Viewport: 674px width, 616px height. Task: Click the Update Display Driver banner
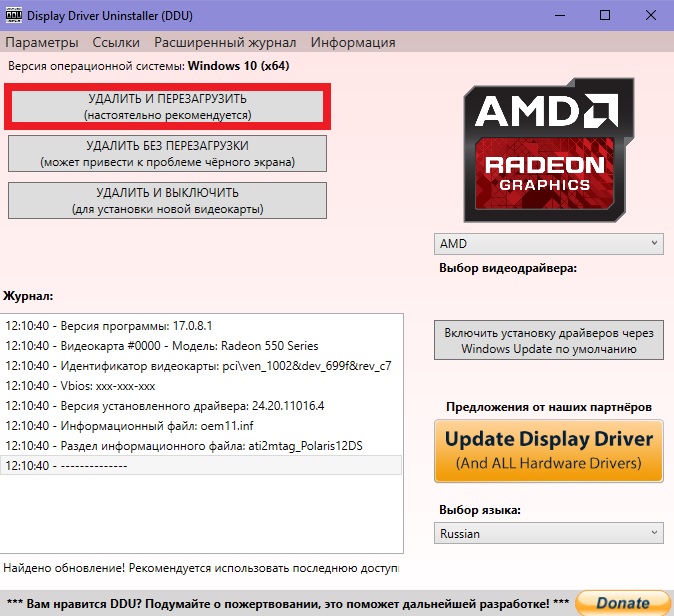coord(548,451)
